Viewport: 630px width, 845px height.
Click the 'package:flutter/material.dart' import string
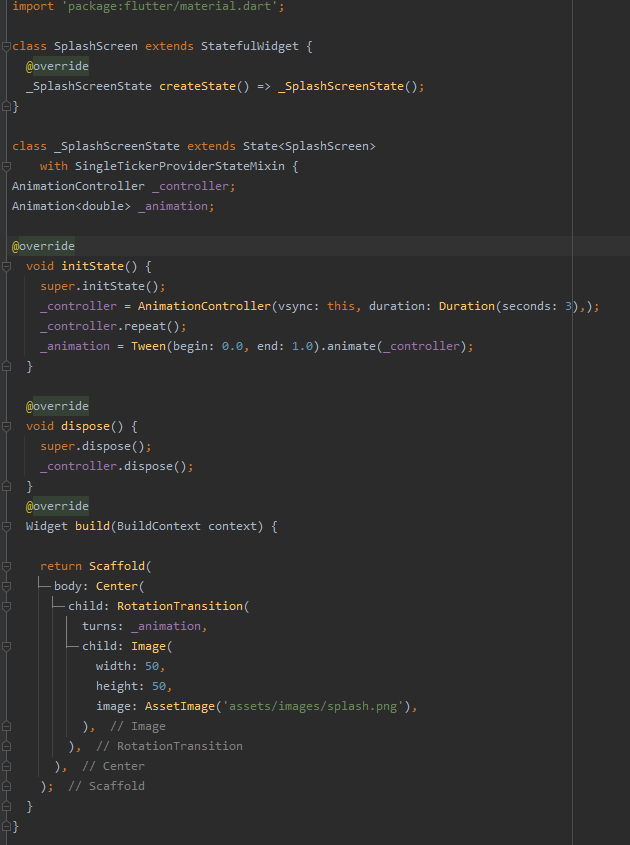(170, 6)
